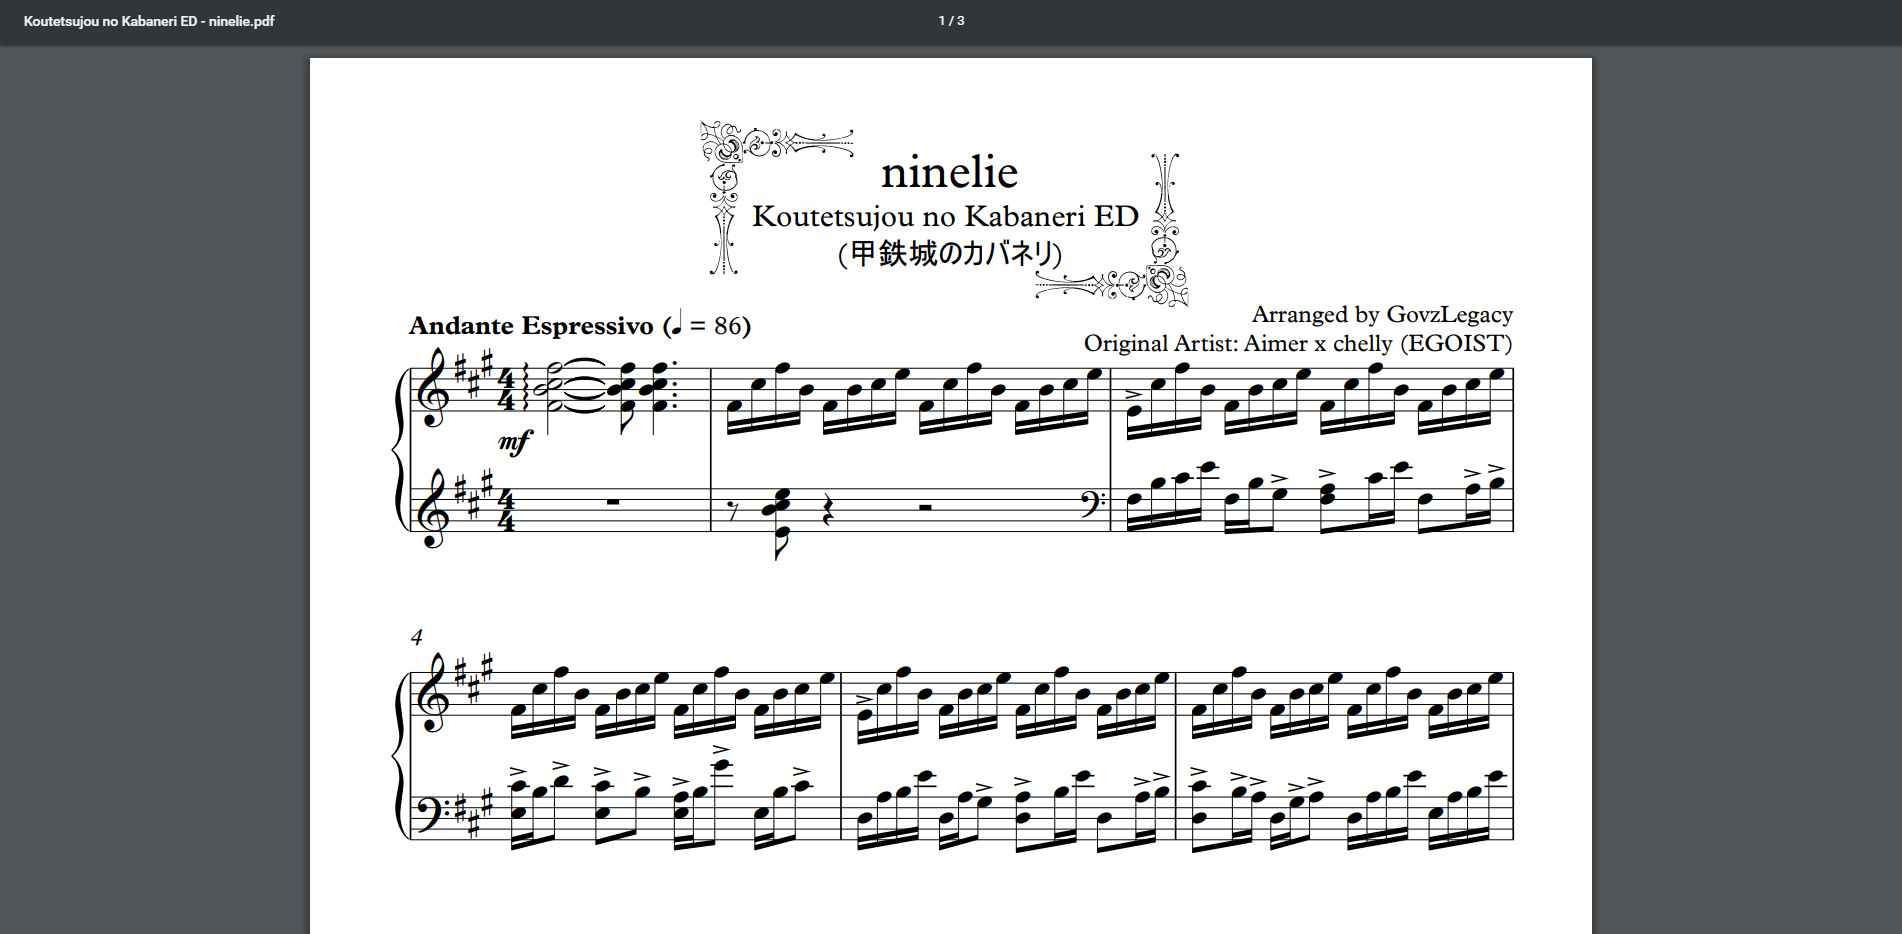This screenshot has width=1902, height=934.
Task: Click the upper staff 4/4 time signature
Action: click(x=506, y=390)
